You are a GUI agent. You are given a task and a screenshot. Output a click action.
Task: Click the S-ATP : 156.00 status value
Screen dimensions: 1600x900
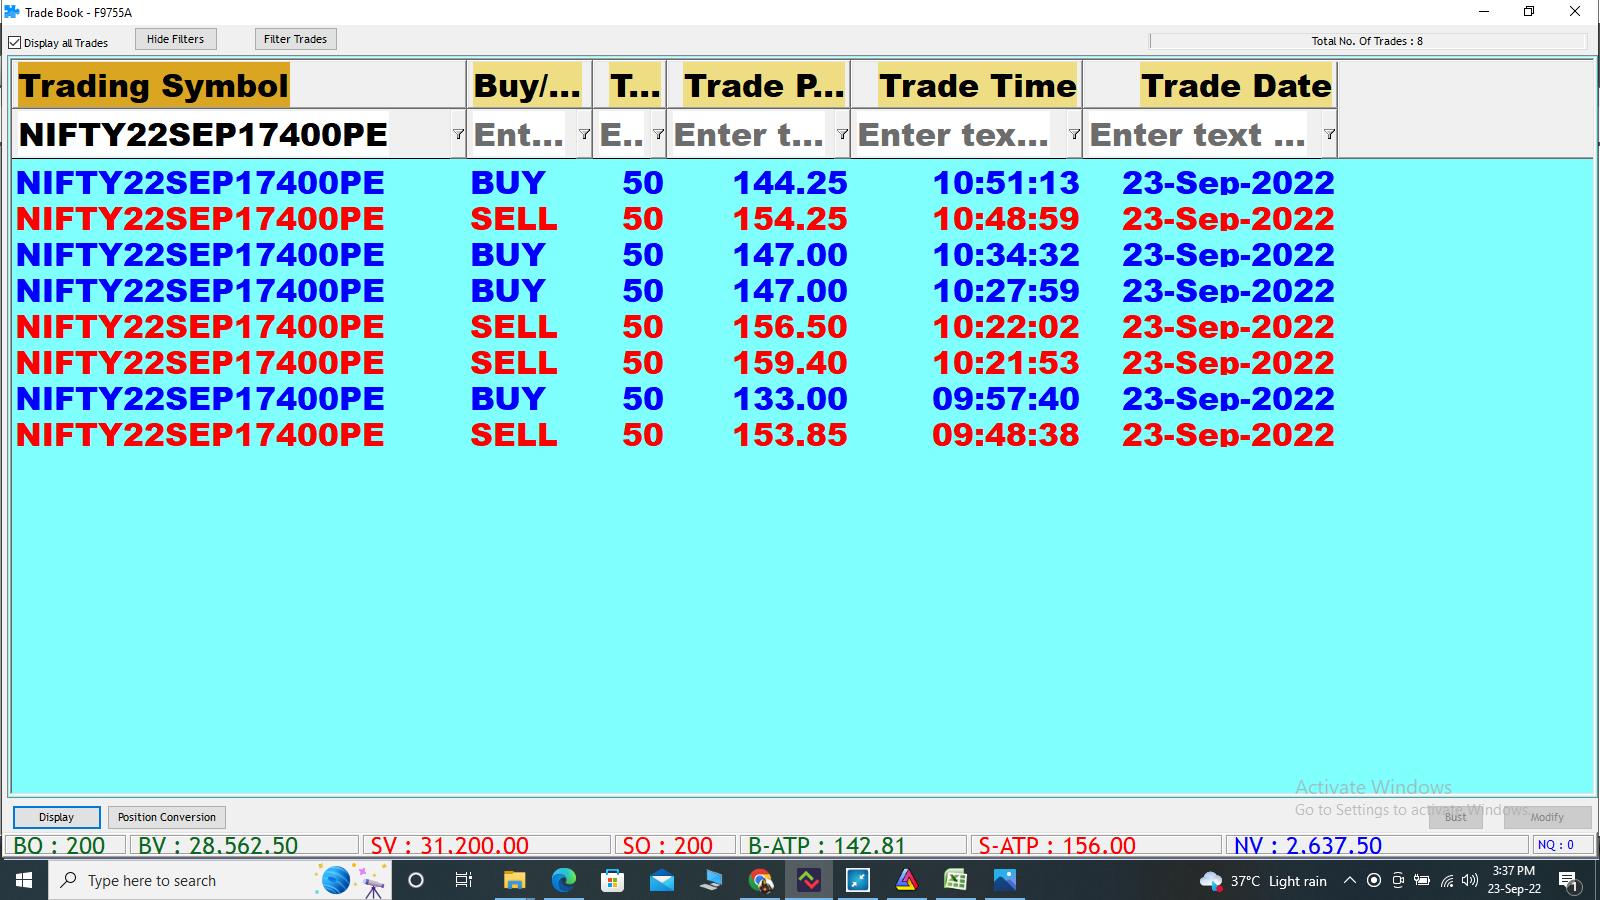(1096, 845)
